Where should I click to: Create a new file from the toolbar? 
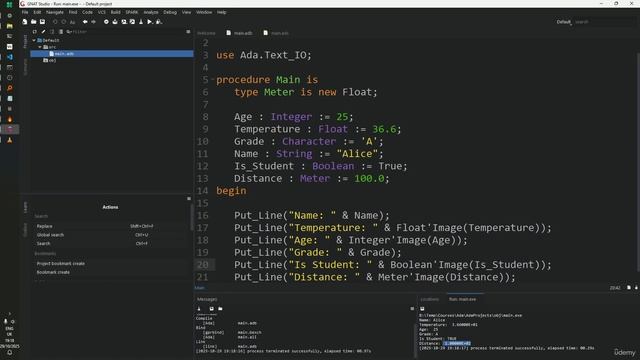(x=25, y=22)
